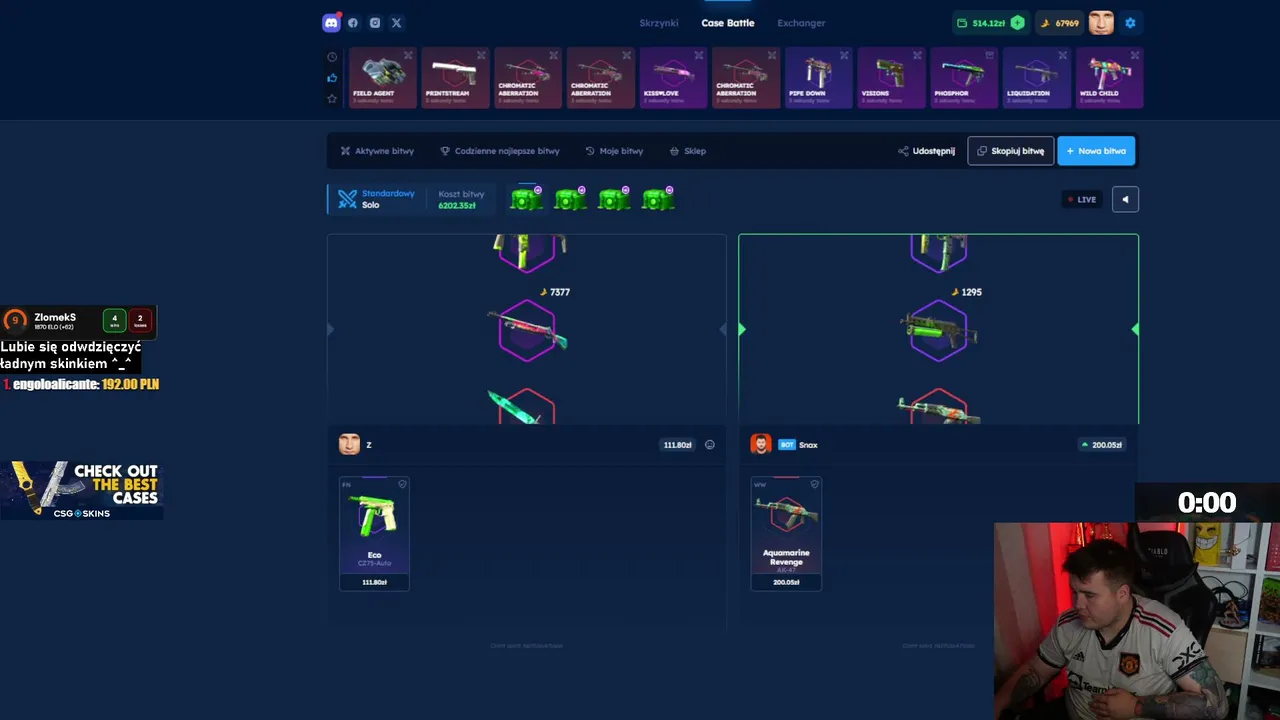This screenshot has width=1280, height=720.
Task: Open the Phosphor drop card
Action: click(965, 77)
